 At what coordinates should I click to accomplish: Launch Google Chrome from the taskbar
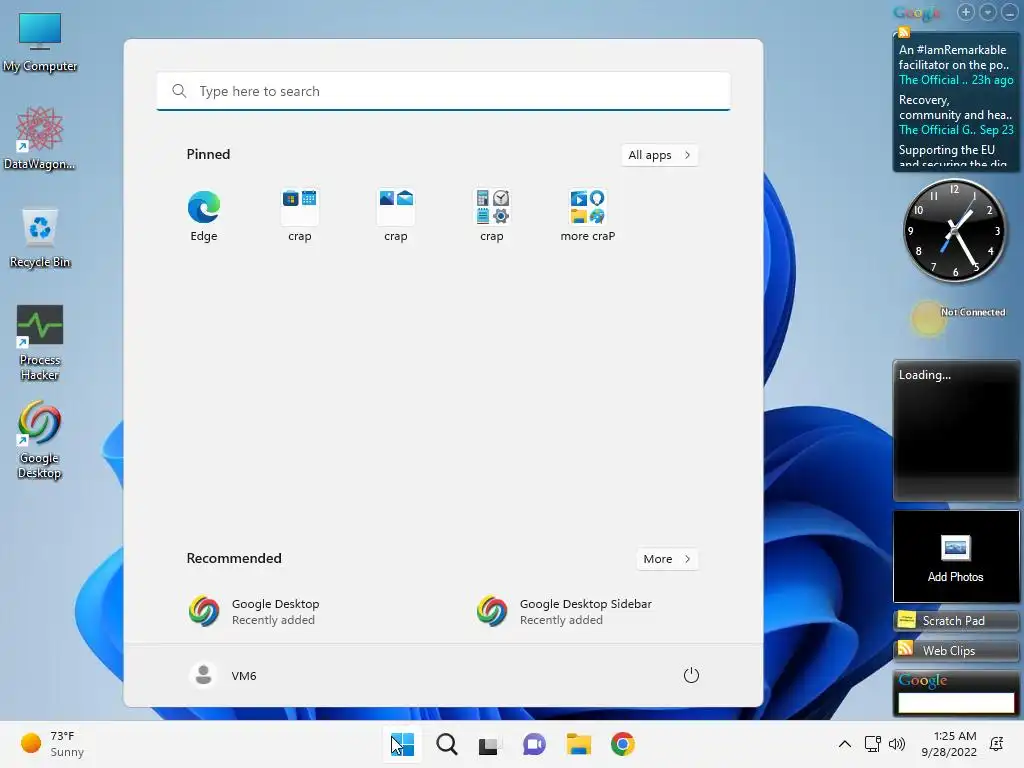pos(622,744)
